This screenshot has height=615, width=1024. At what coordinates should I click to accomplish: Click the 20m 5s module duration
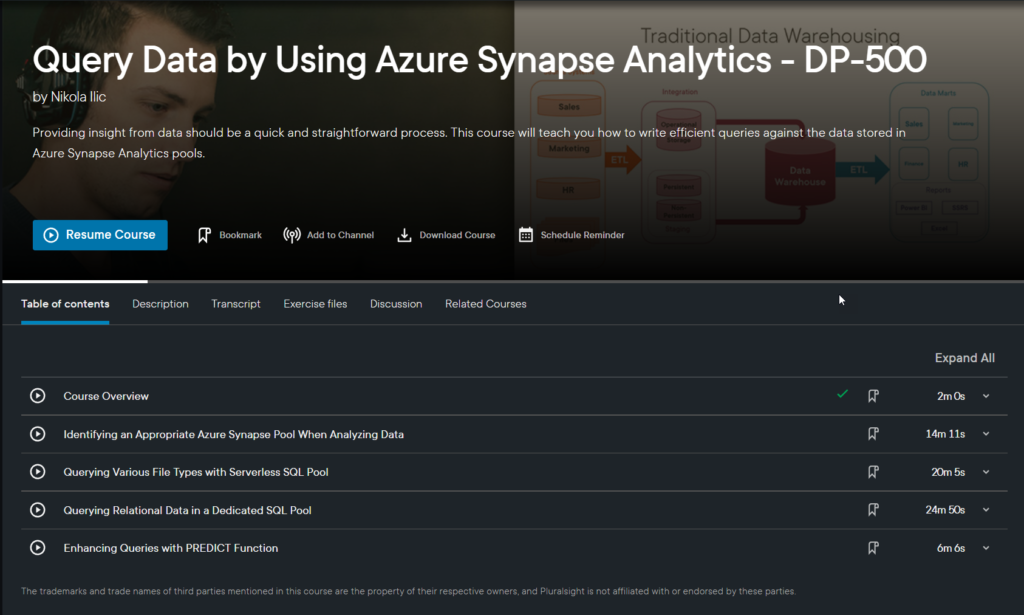(x=948, y=472)
